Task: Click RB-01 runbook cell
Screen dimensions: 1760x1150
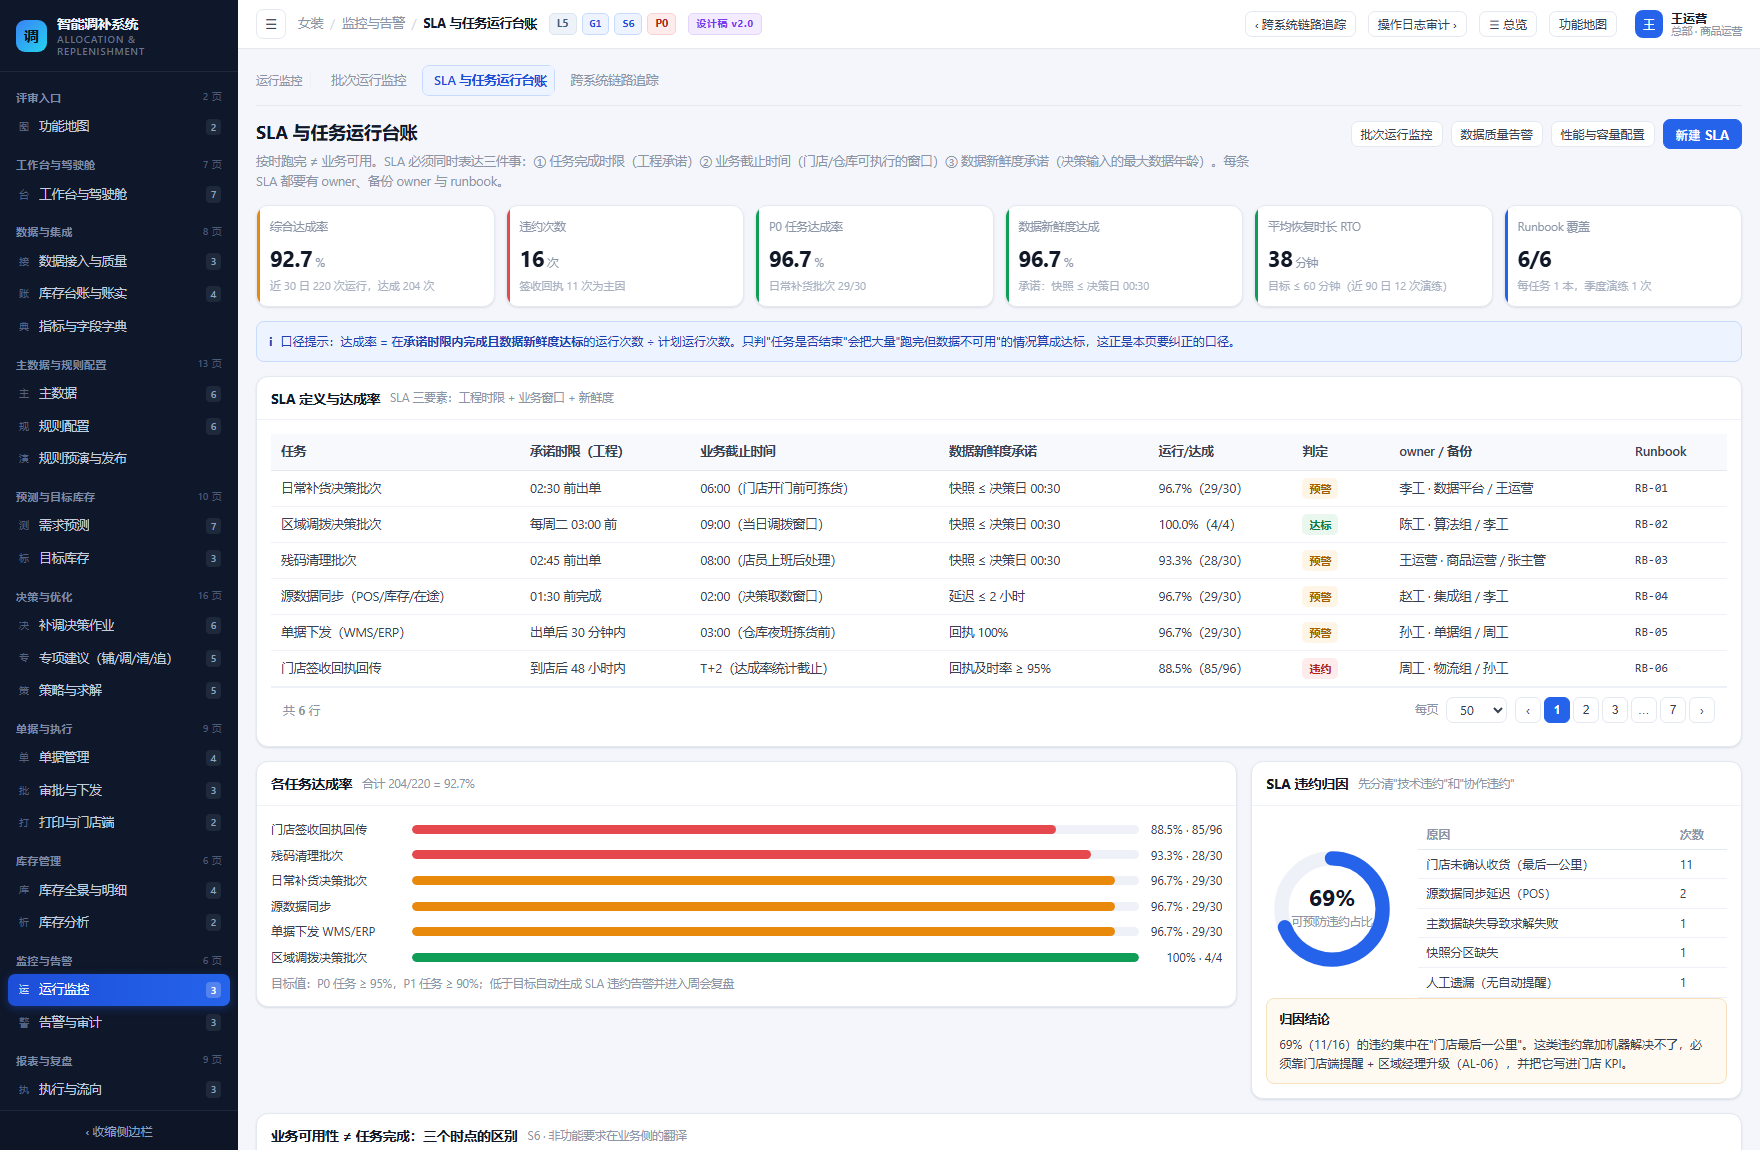Action: click(1651, 489)
